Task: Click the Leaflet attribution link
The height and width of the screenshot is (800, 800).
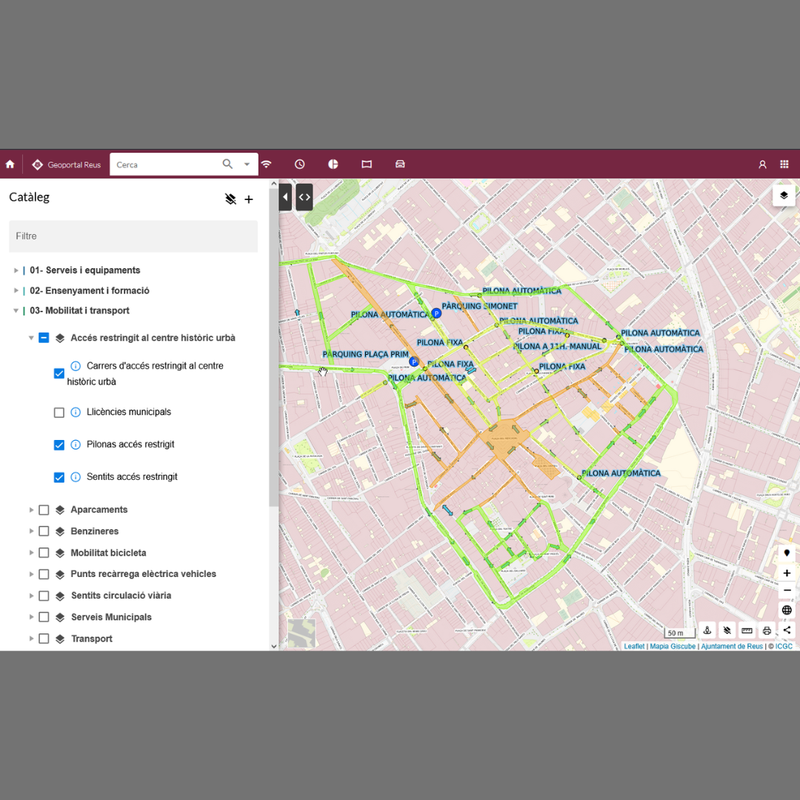Action: (x=634, y=646)
